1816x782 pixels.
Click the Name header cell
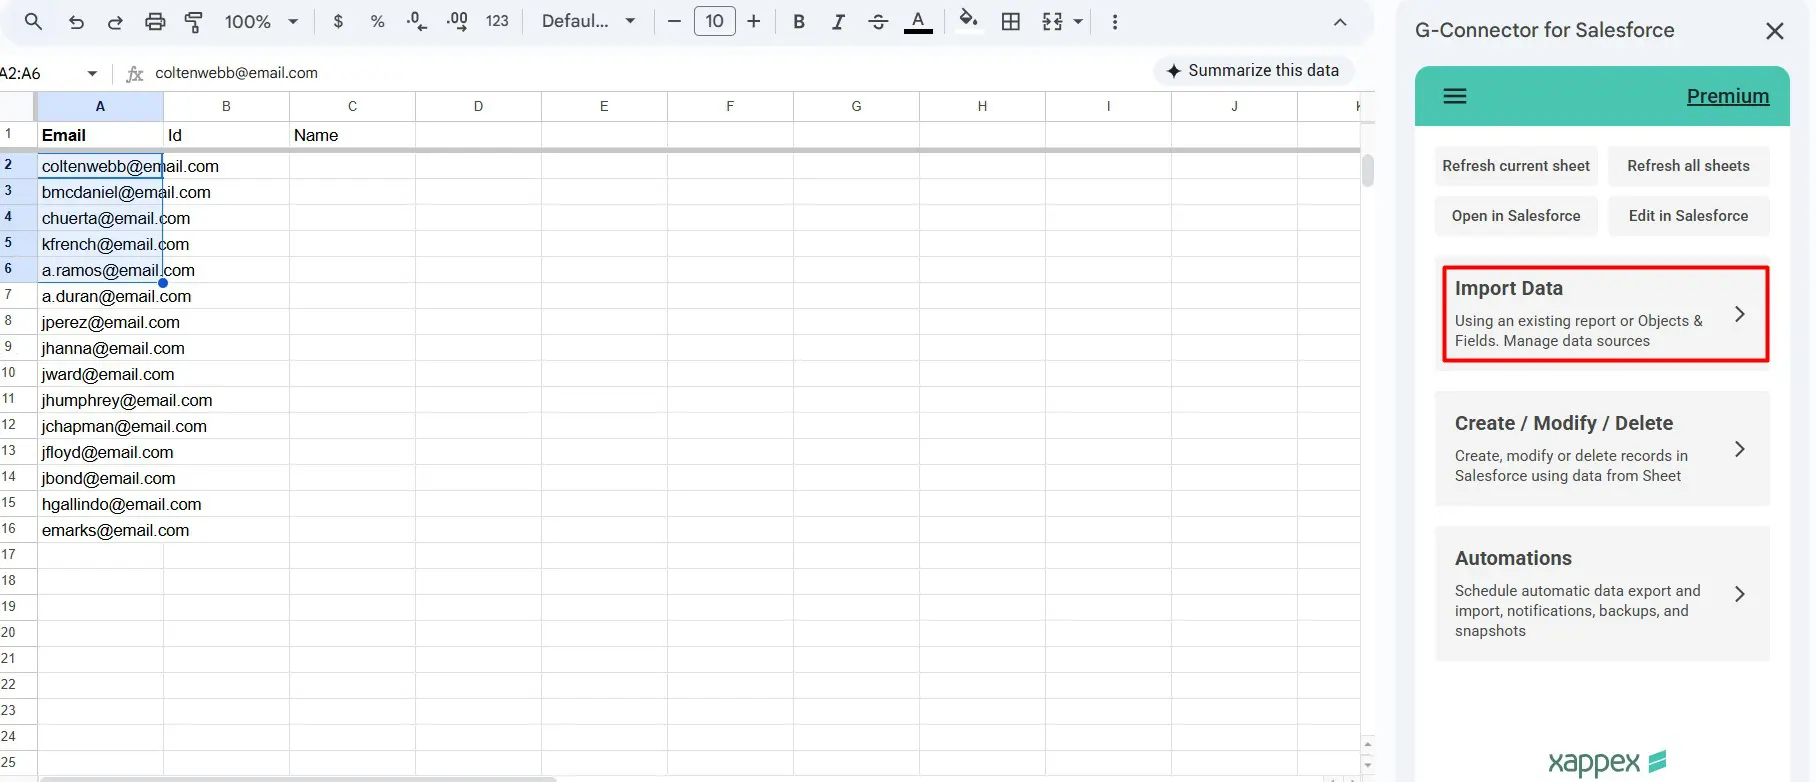(x=352, y=135)
